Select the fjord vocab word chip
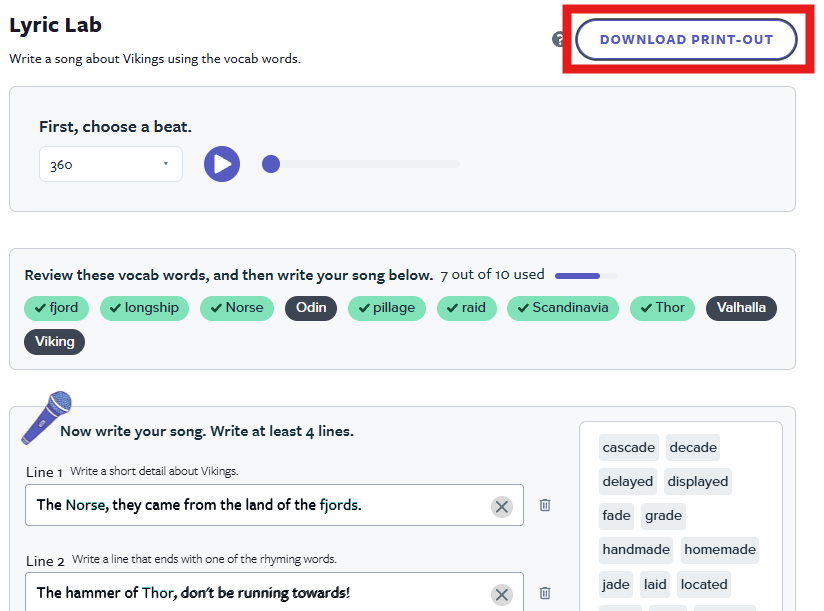The width and height of the screenshot is (824, 611). (56, 308)
